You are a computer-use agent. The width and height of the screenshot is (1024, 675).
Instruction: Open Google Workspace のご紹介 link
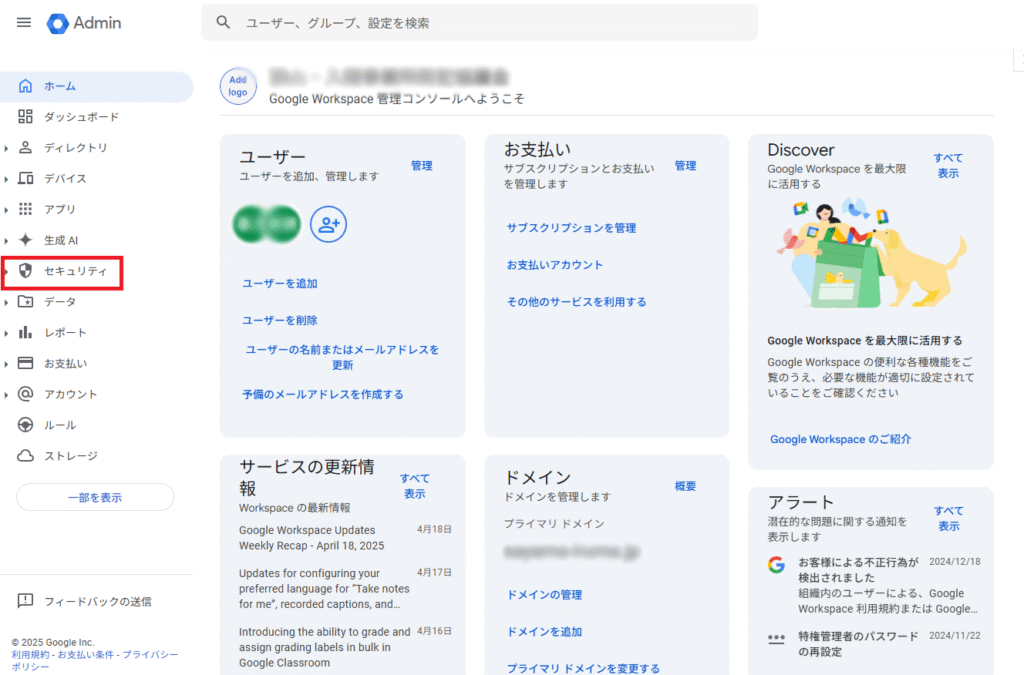pyautogui.click(x=840, y=439)
